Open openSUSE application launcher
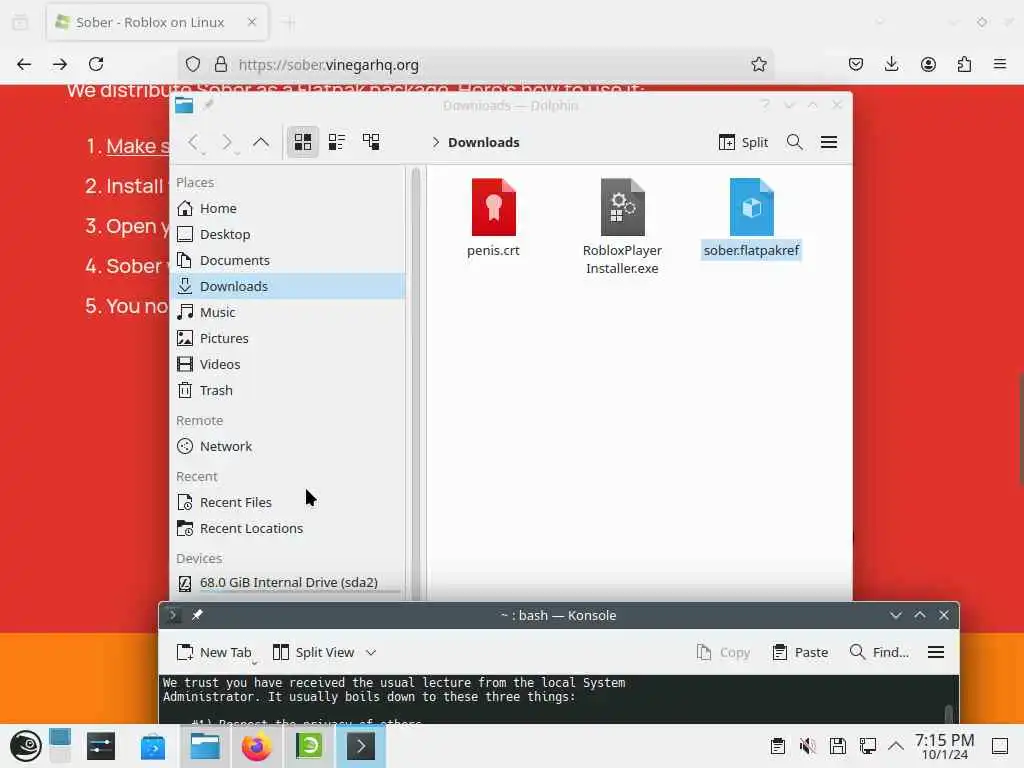The image size is (1024, 768). coord(25,746)
